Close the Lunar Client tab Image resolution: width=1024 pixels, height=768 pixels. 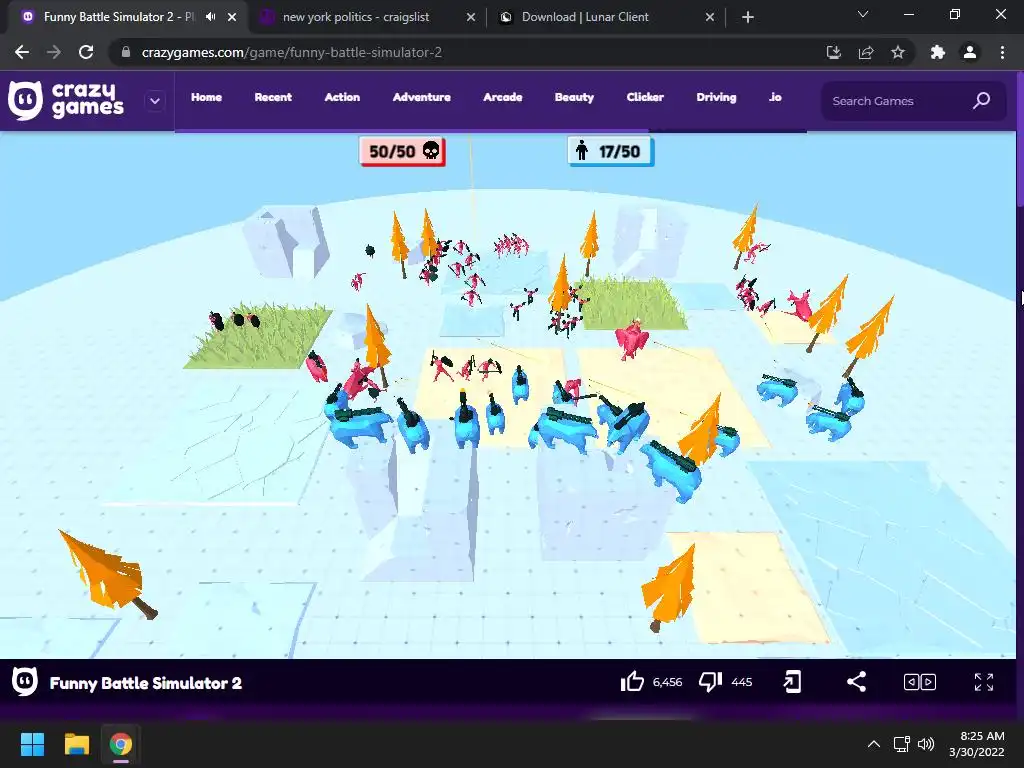click(x=710, y=17)
